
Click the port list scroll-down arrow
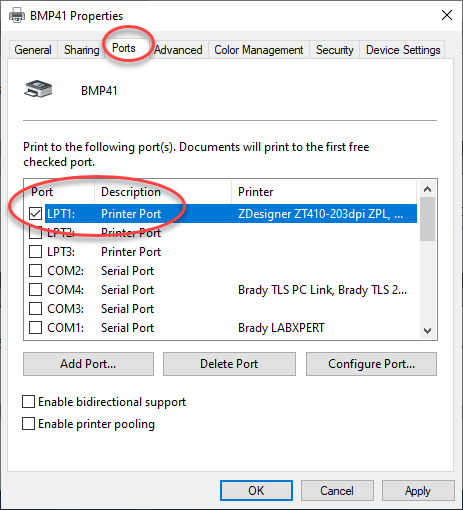tap(427, 331)
